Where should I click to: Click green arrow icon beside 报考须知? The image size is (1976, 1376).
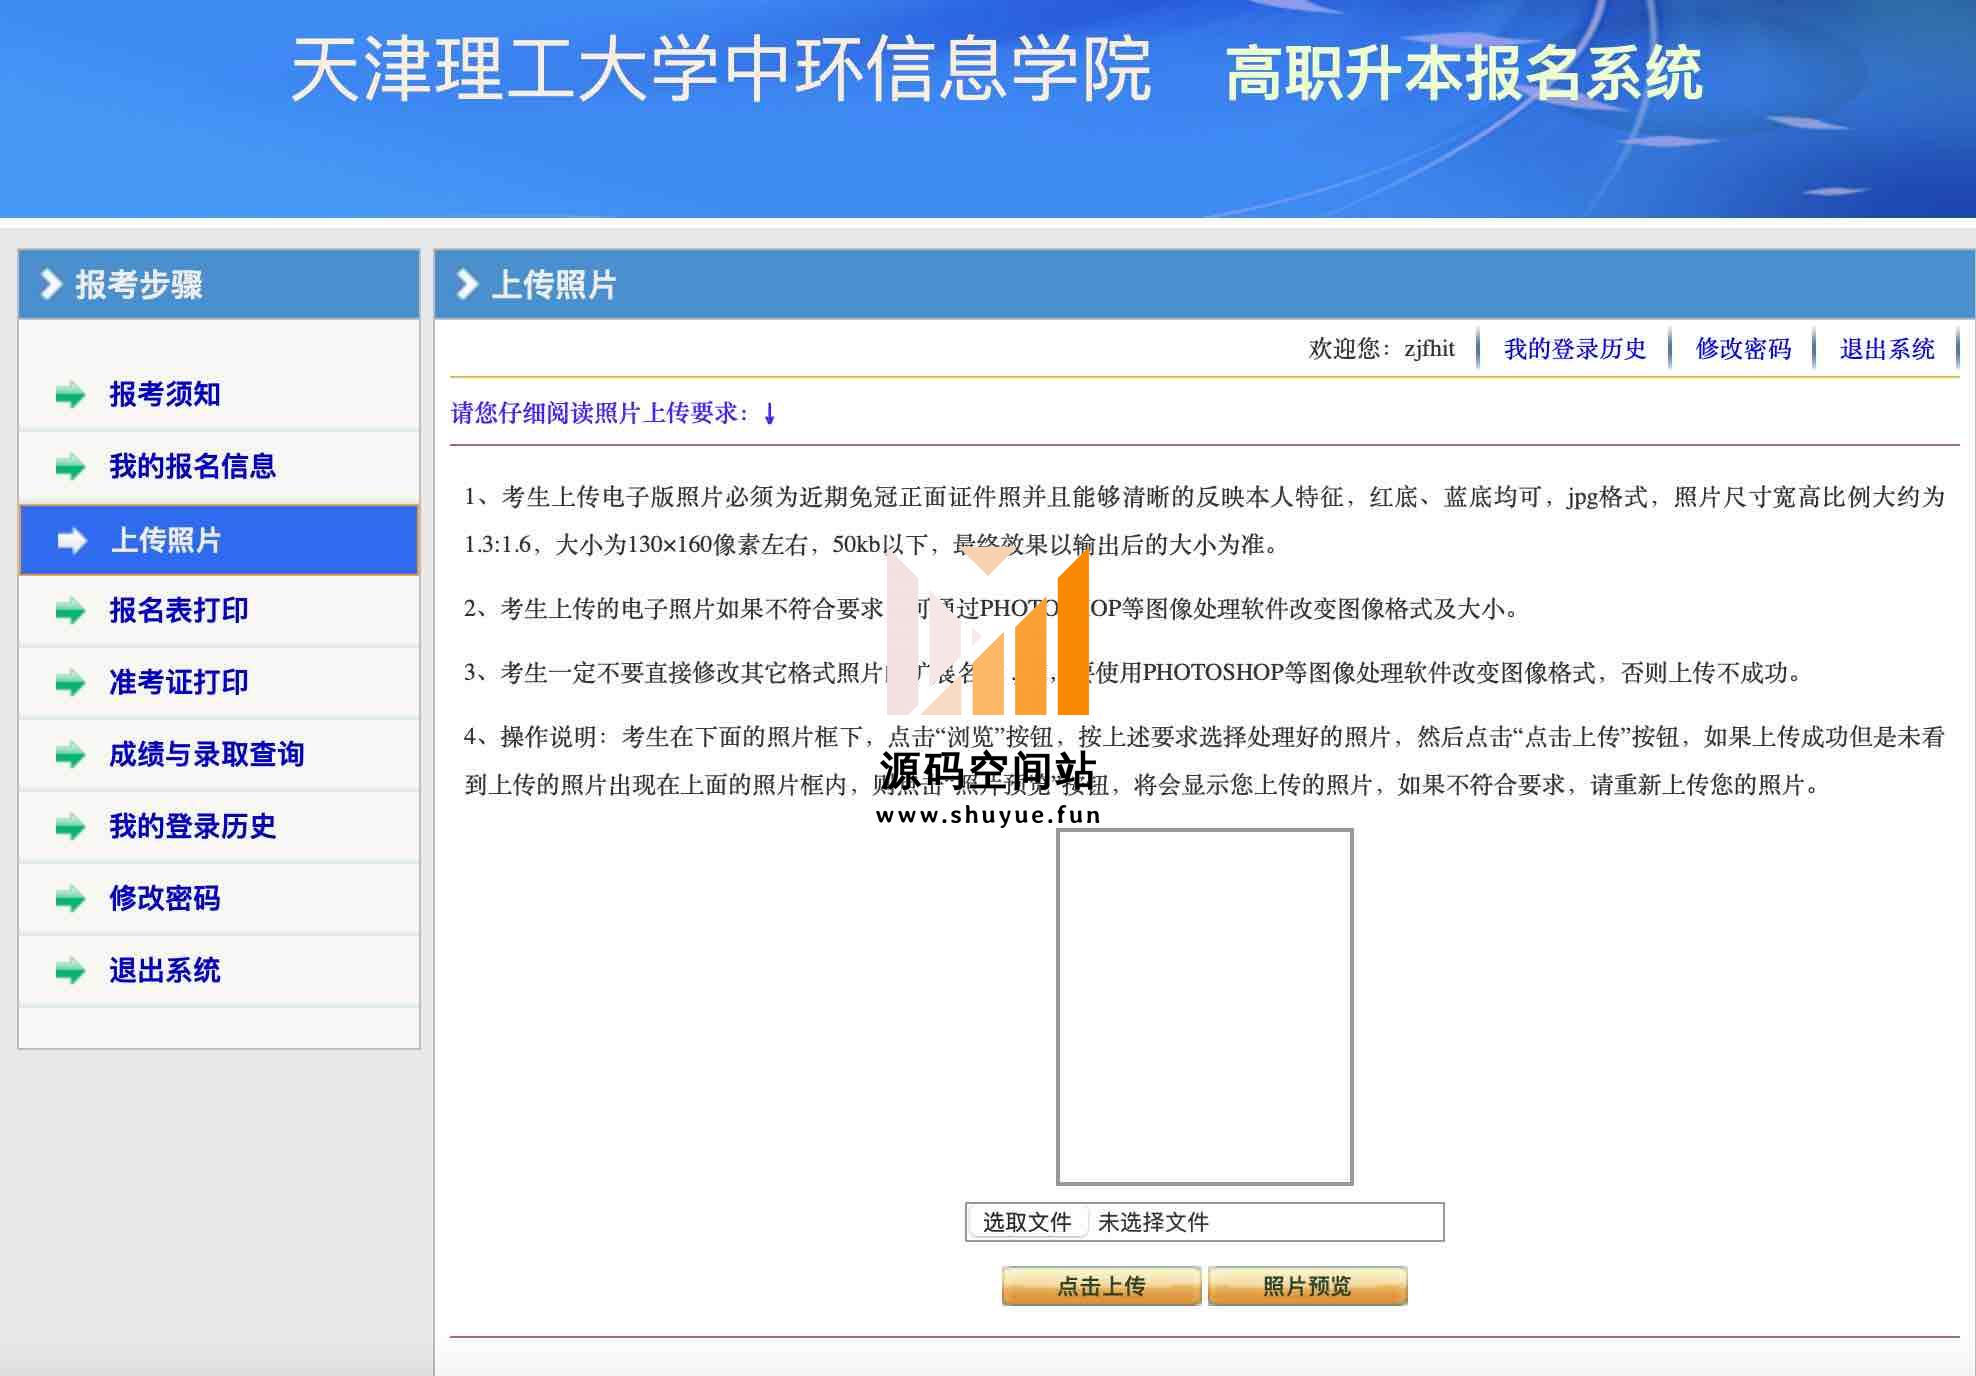pyautogui.click(x=70, y=395)
